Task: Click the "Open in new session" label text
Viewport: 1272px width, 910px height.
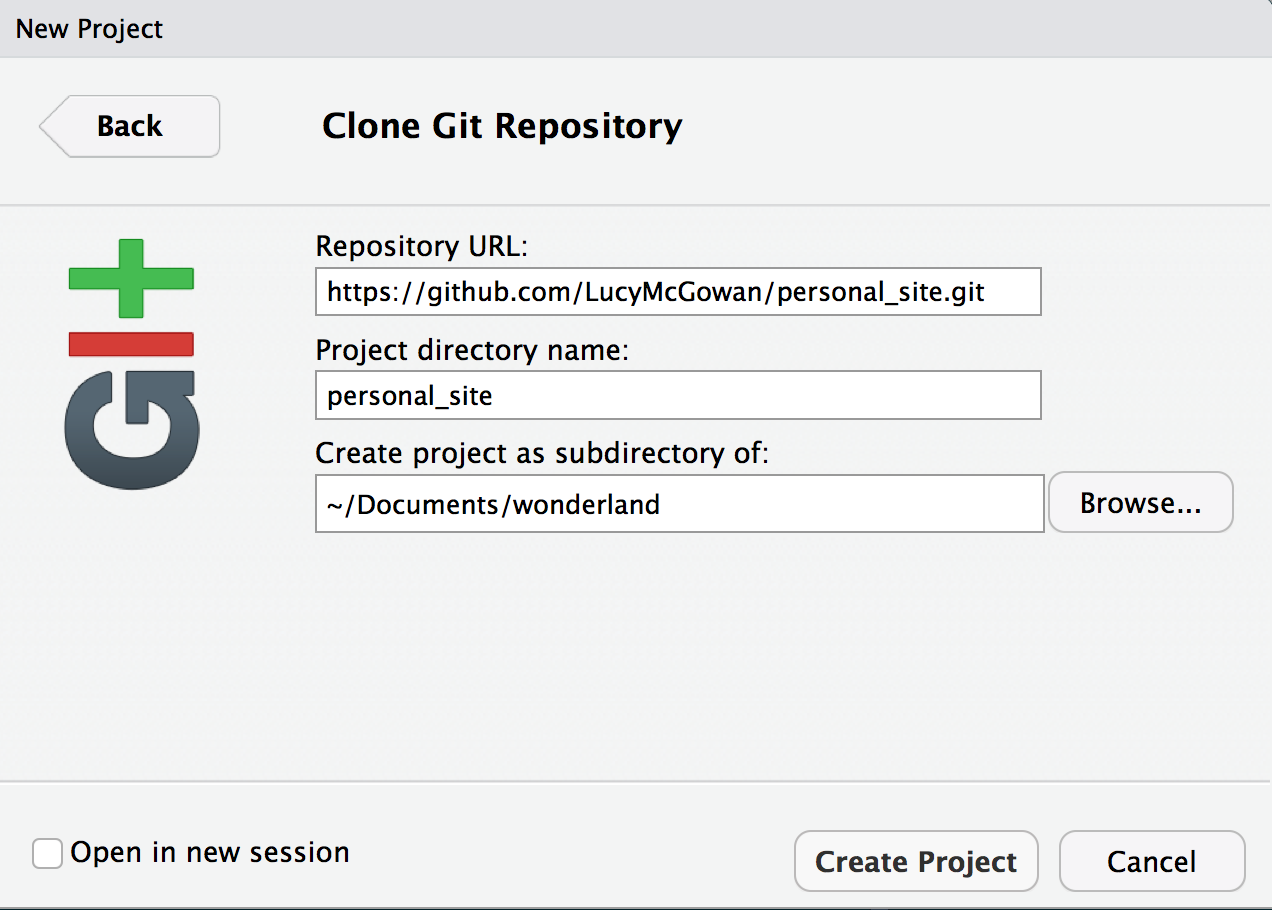Action: click(x=210, y=853)
